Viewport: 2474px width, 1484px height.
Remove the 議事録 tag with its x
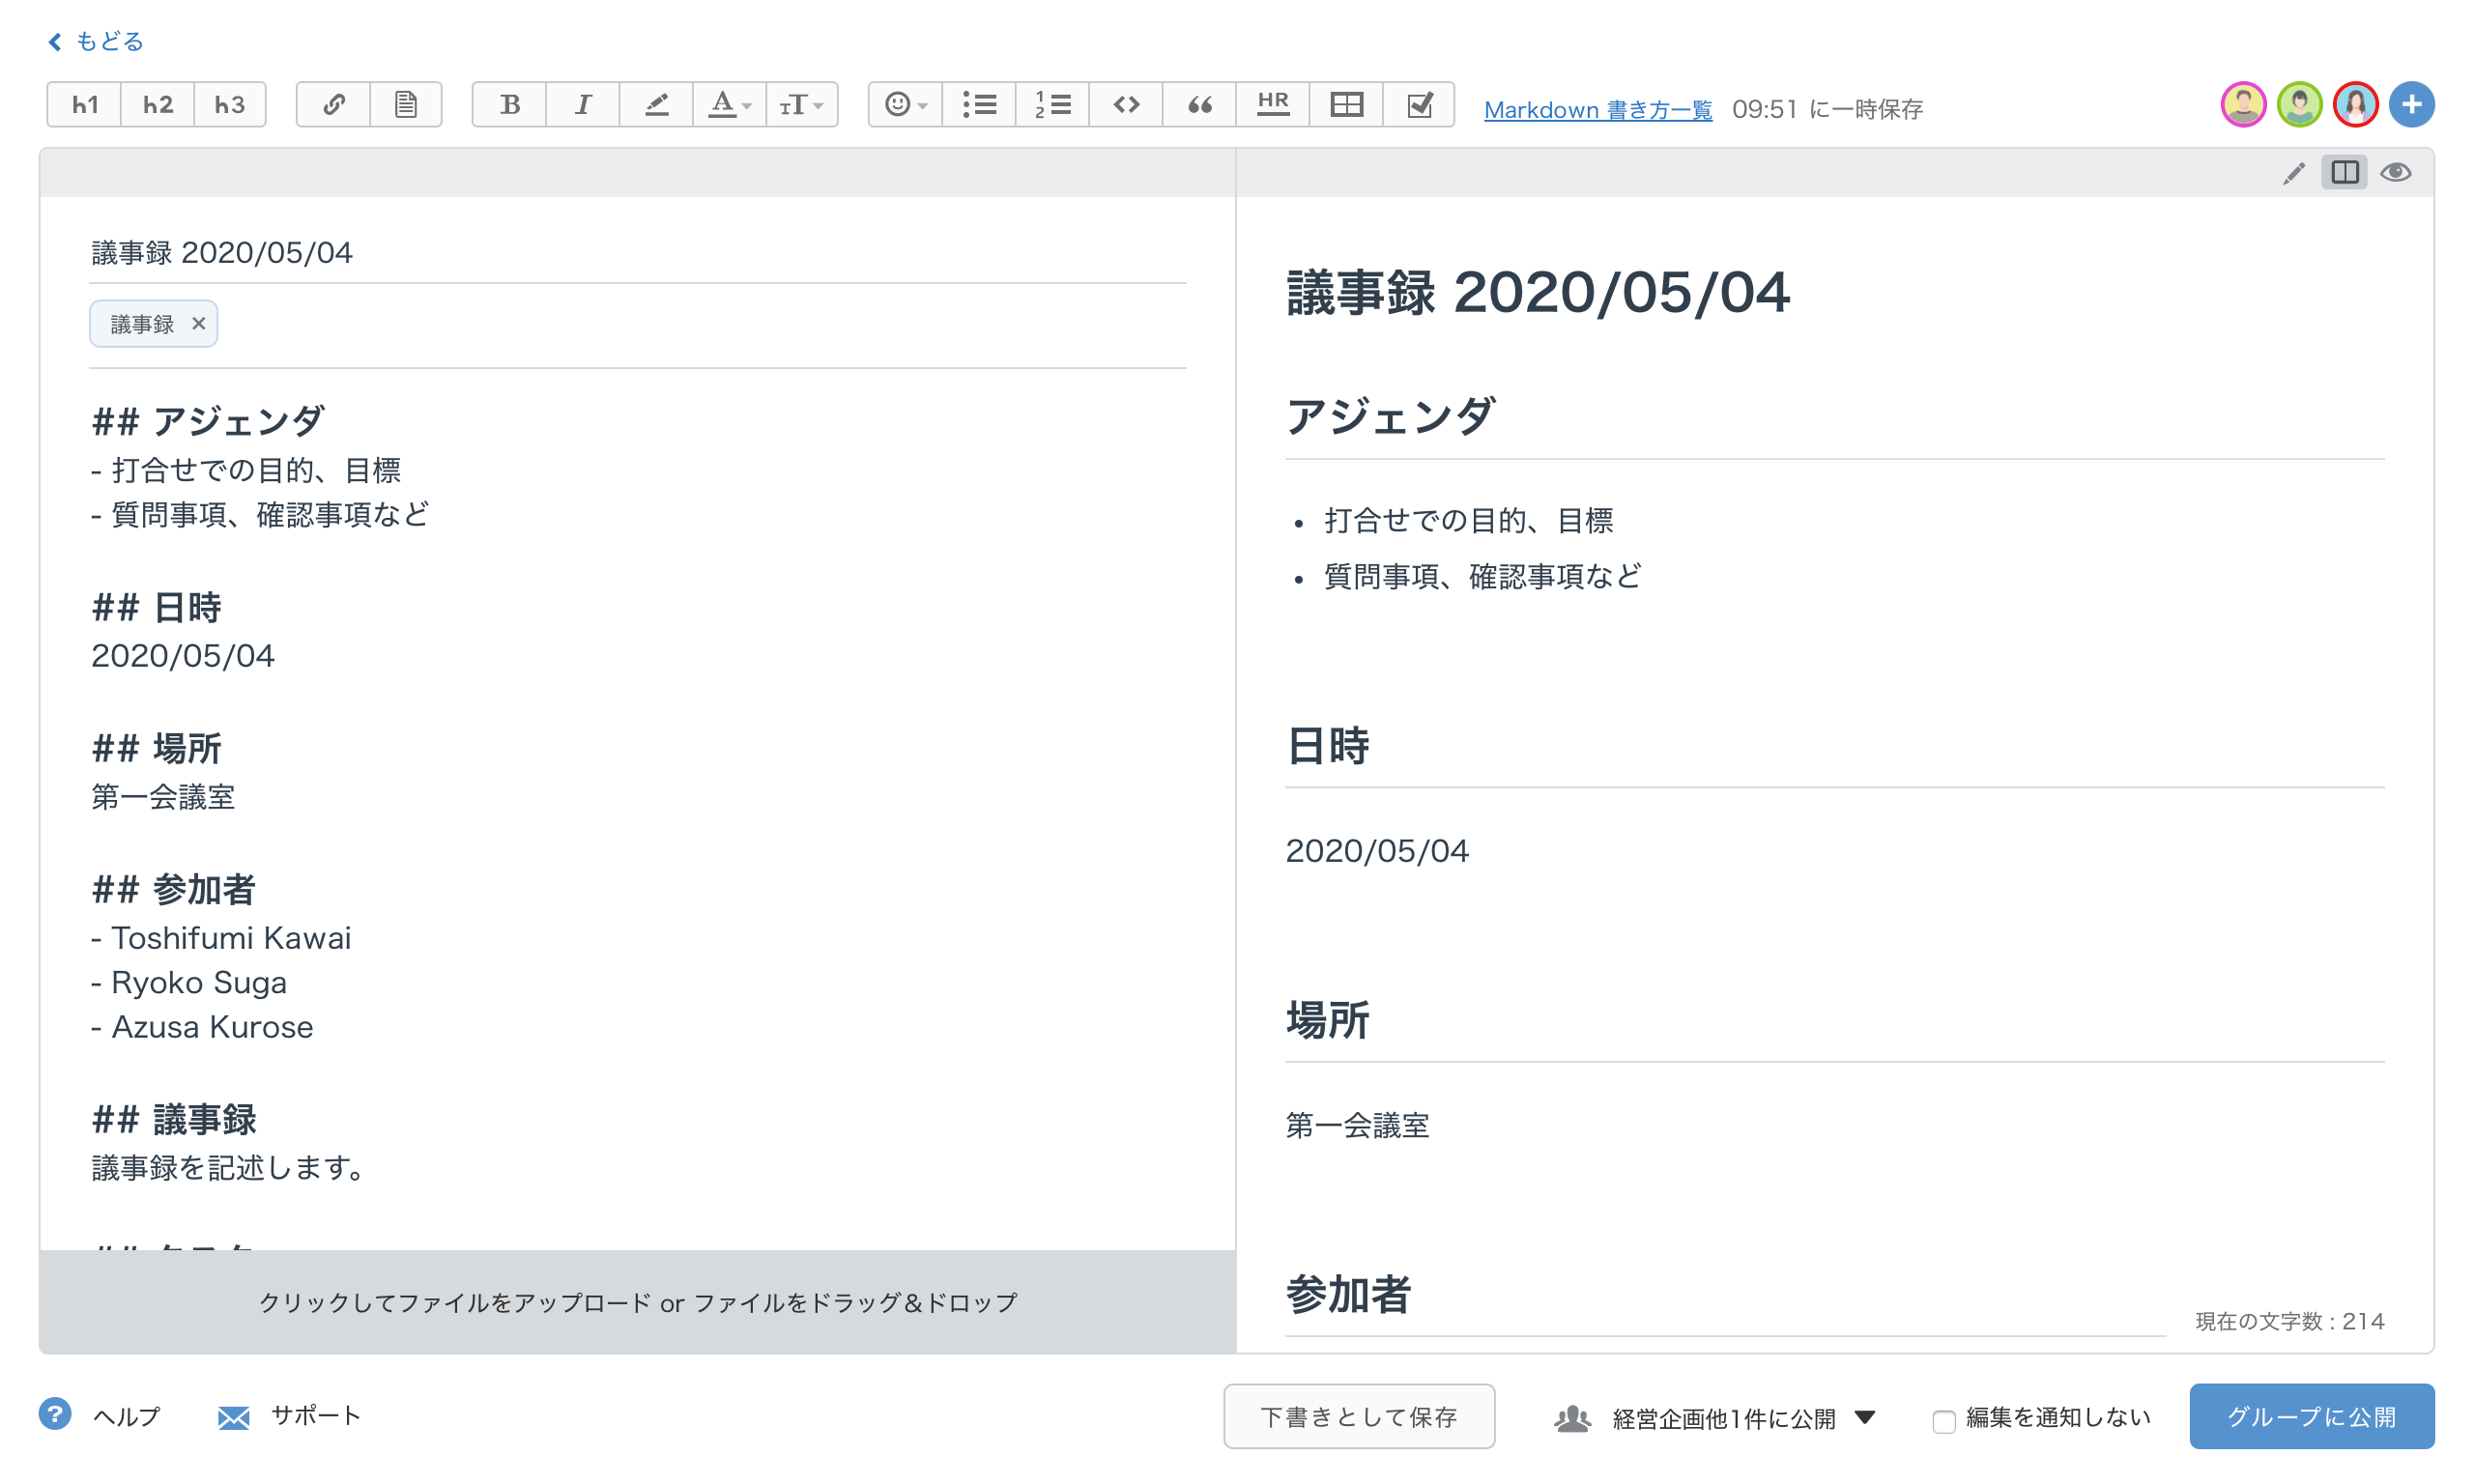click(x=198, y=323)
